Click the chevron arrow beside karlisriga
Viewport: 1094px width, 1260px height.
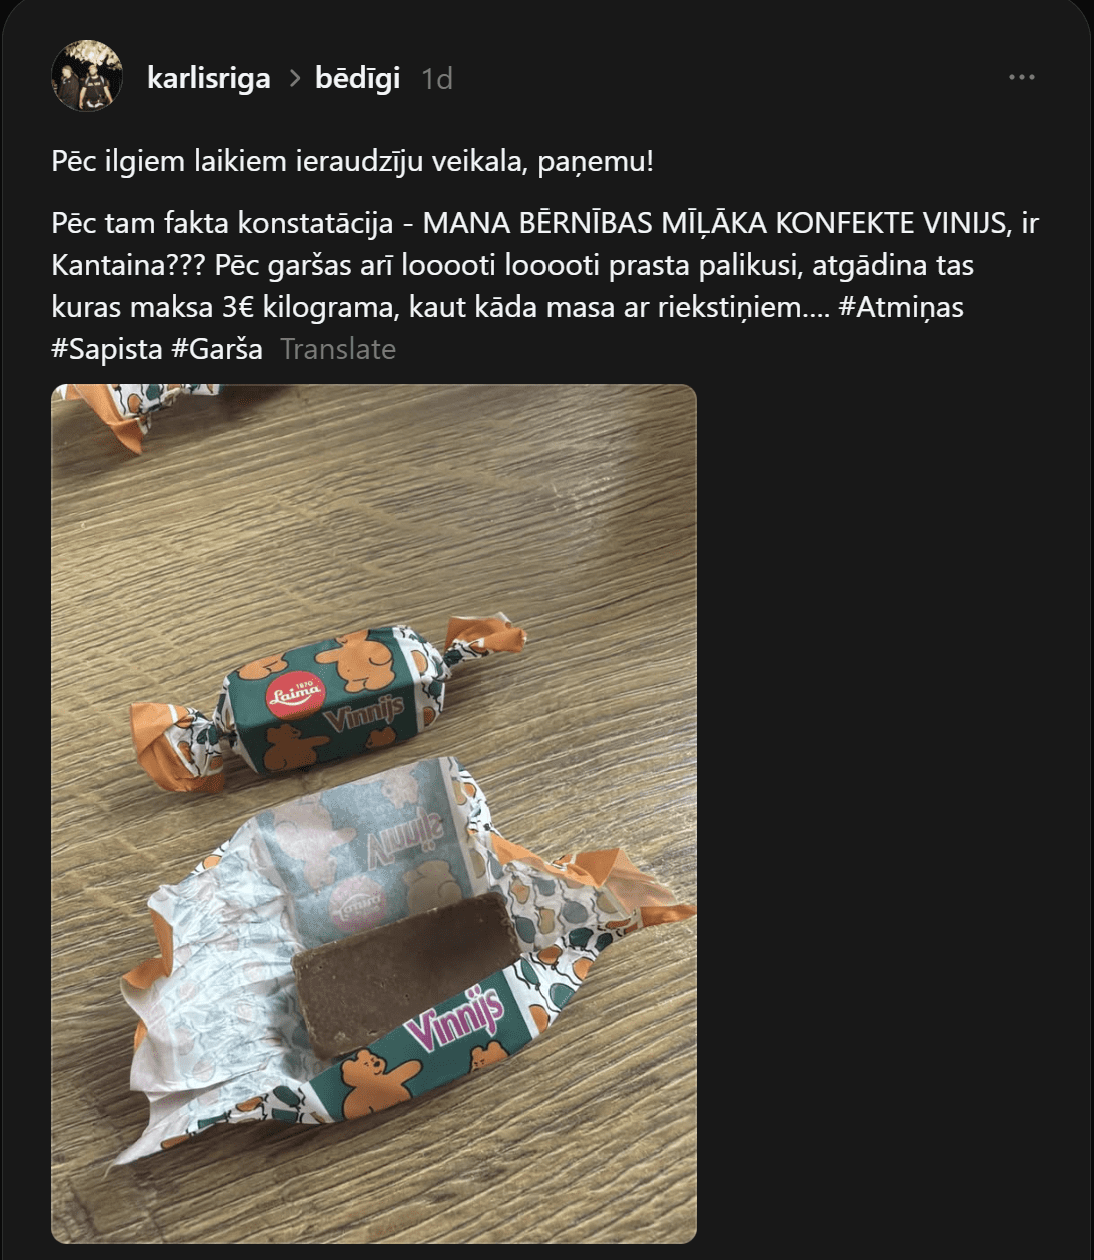coord(294,78)
